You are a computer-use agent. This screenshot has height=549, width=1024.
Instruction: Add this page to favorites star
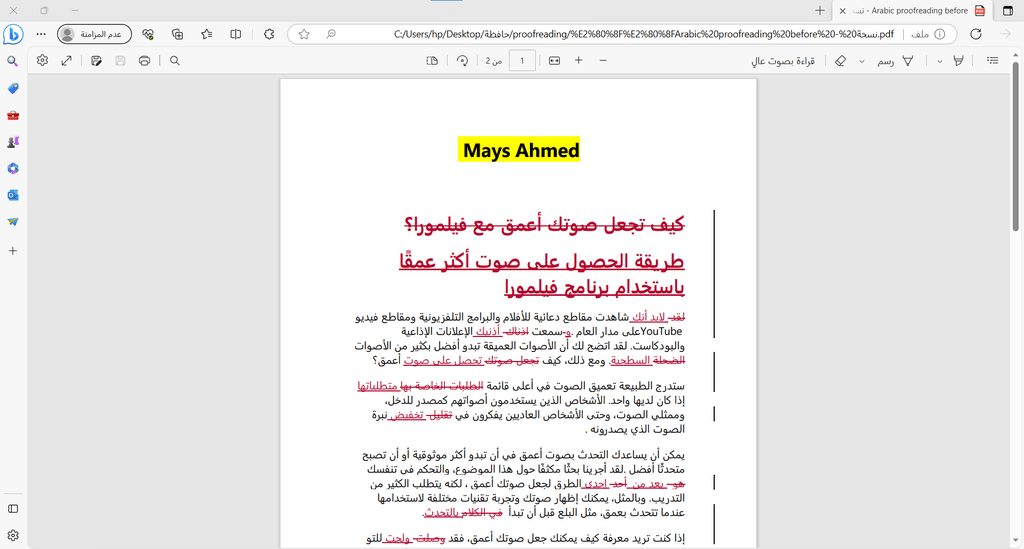pos(304,34)
